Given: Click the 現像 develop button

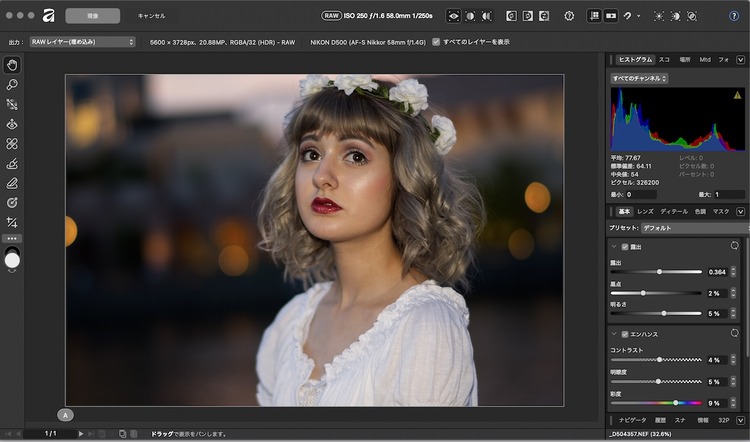Looking at the screenshot, I should [x=92, y=16].
